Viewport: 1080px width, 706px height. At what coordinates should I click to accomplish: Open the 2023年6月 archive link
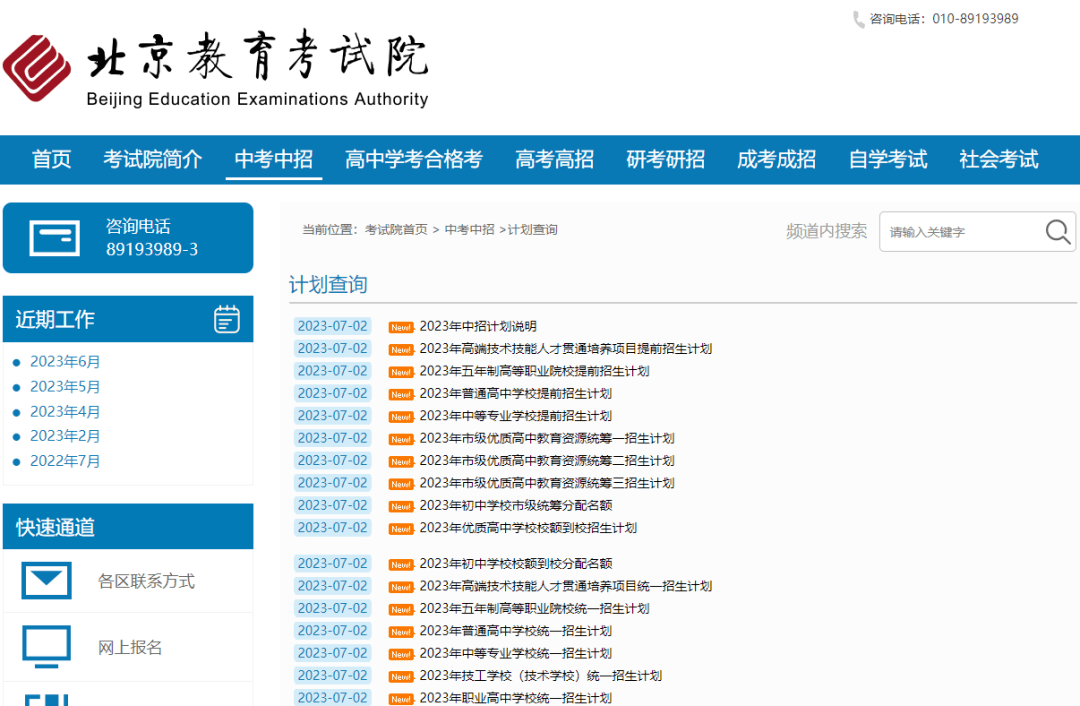click(65, 361)
